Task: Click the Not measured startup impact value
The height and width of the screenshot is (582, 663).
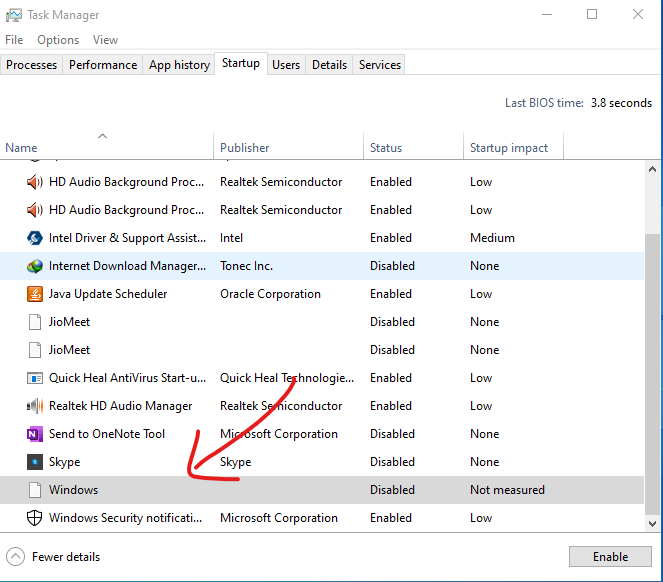Action: coord(507,490)
